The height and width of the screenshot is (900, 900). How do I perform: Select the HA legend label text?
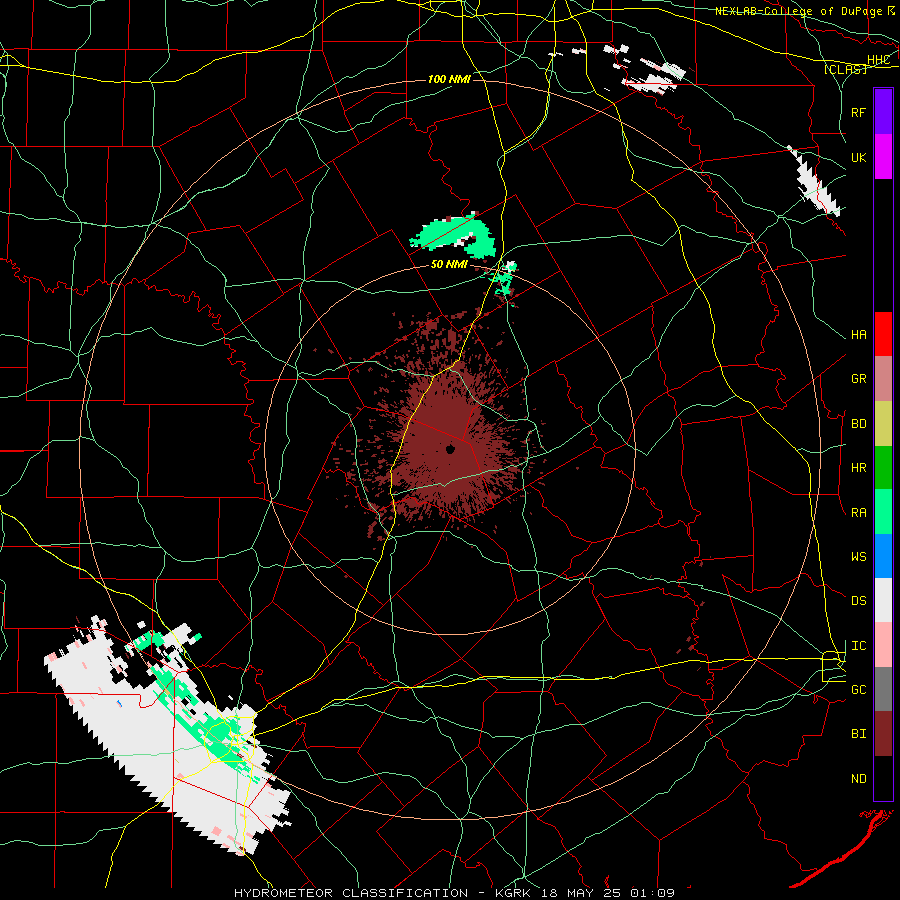859,335
